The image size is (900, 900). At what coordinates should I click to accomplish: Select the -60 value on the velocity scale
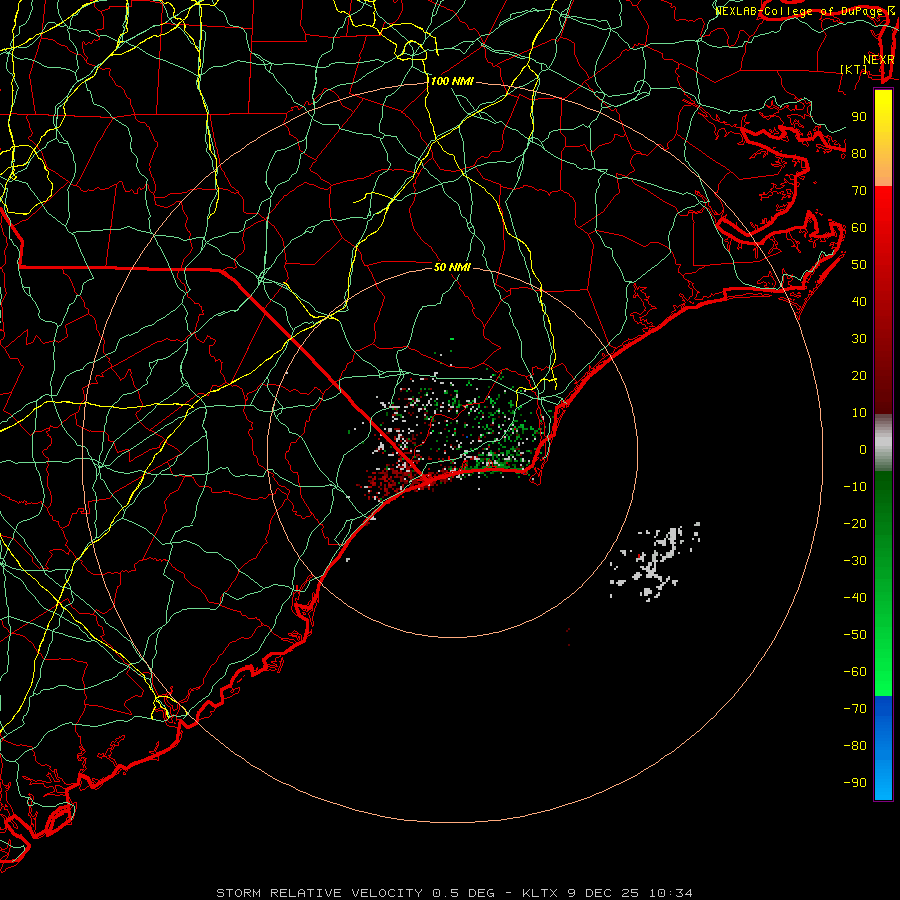pos(855,672)
